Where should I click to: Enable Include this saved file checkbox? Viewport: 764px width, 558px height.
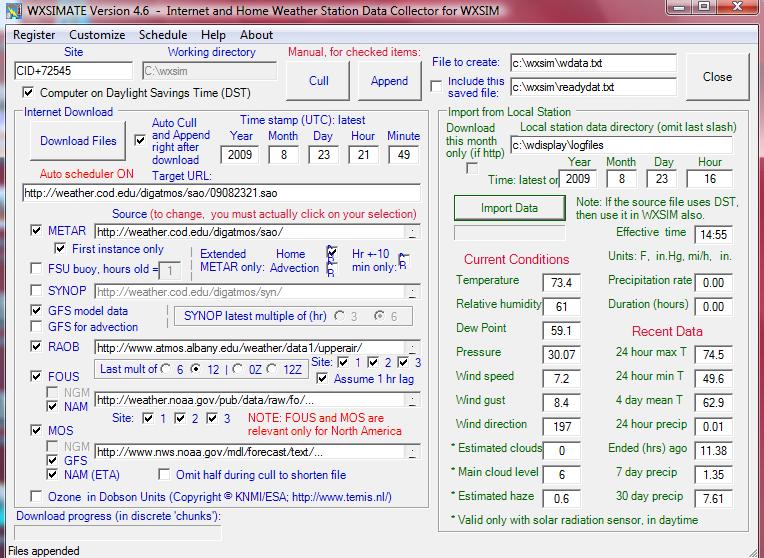436,86
